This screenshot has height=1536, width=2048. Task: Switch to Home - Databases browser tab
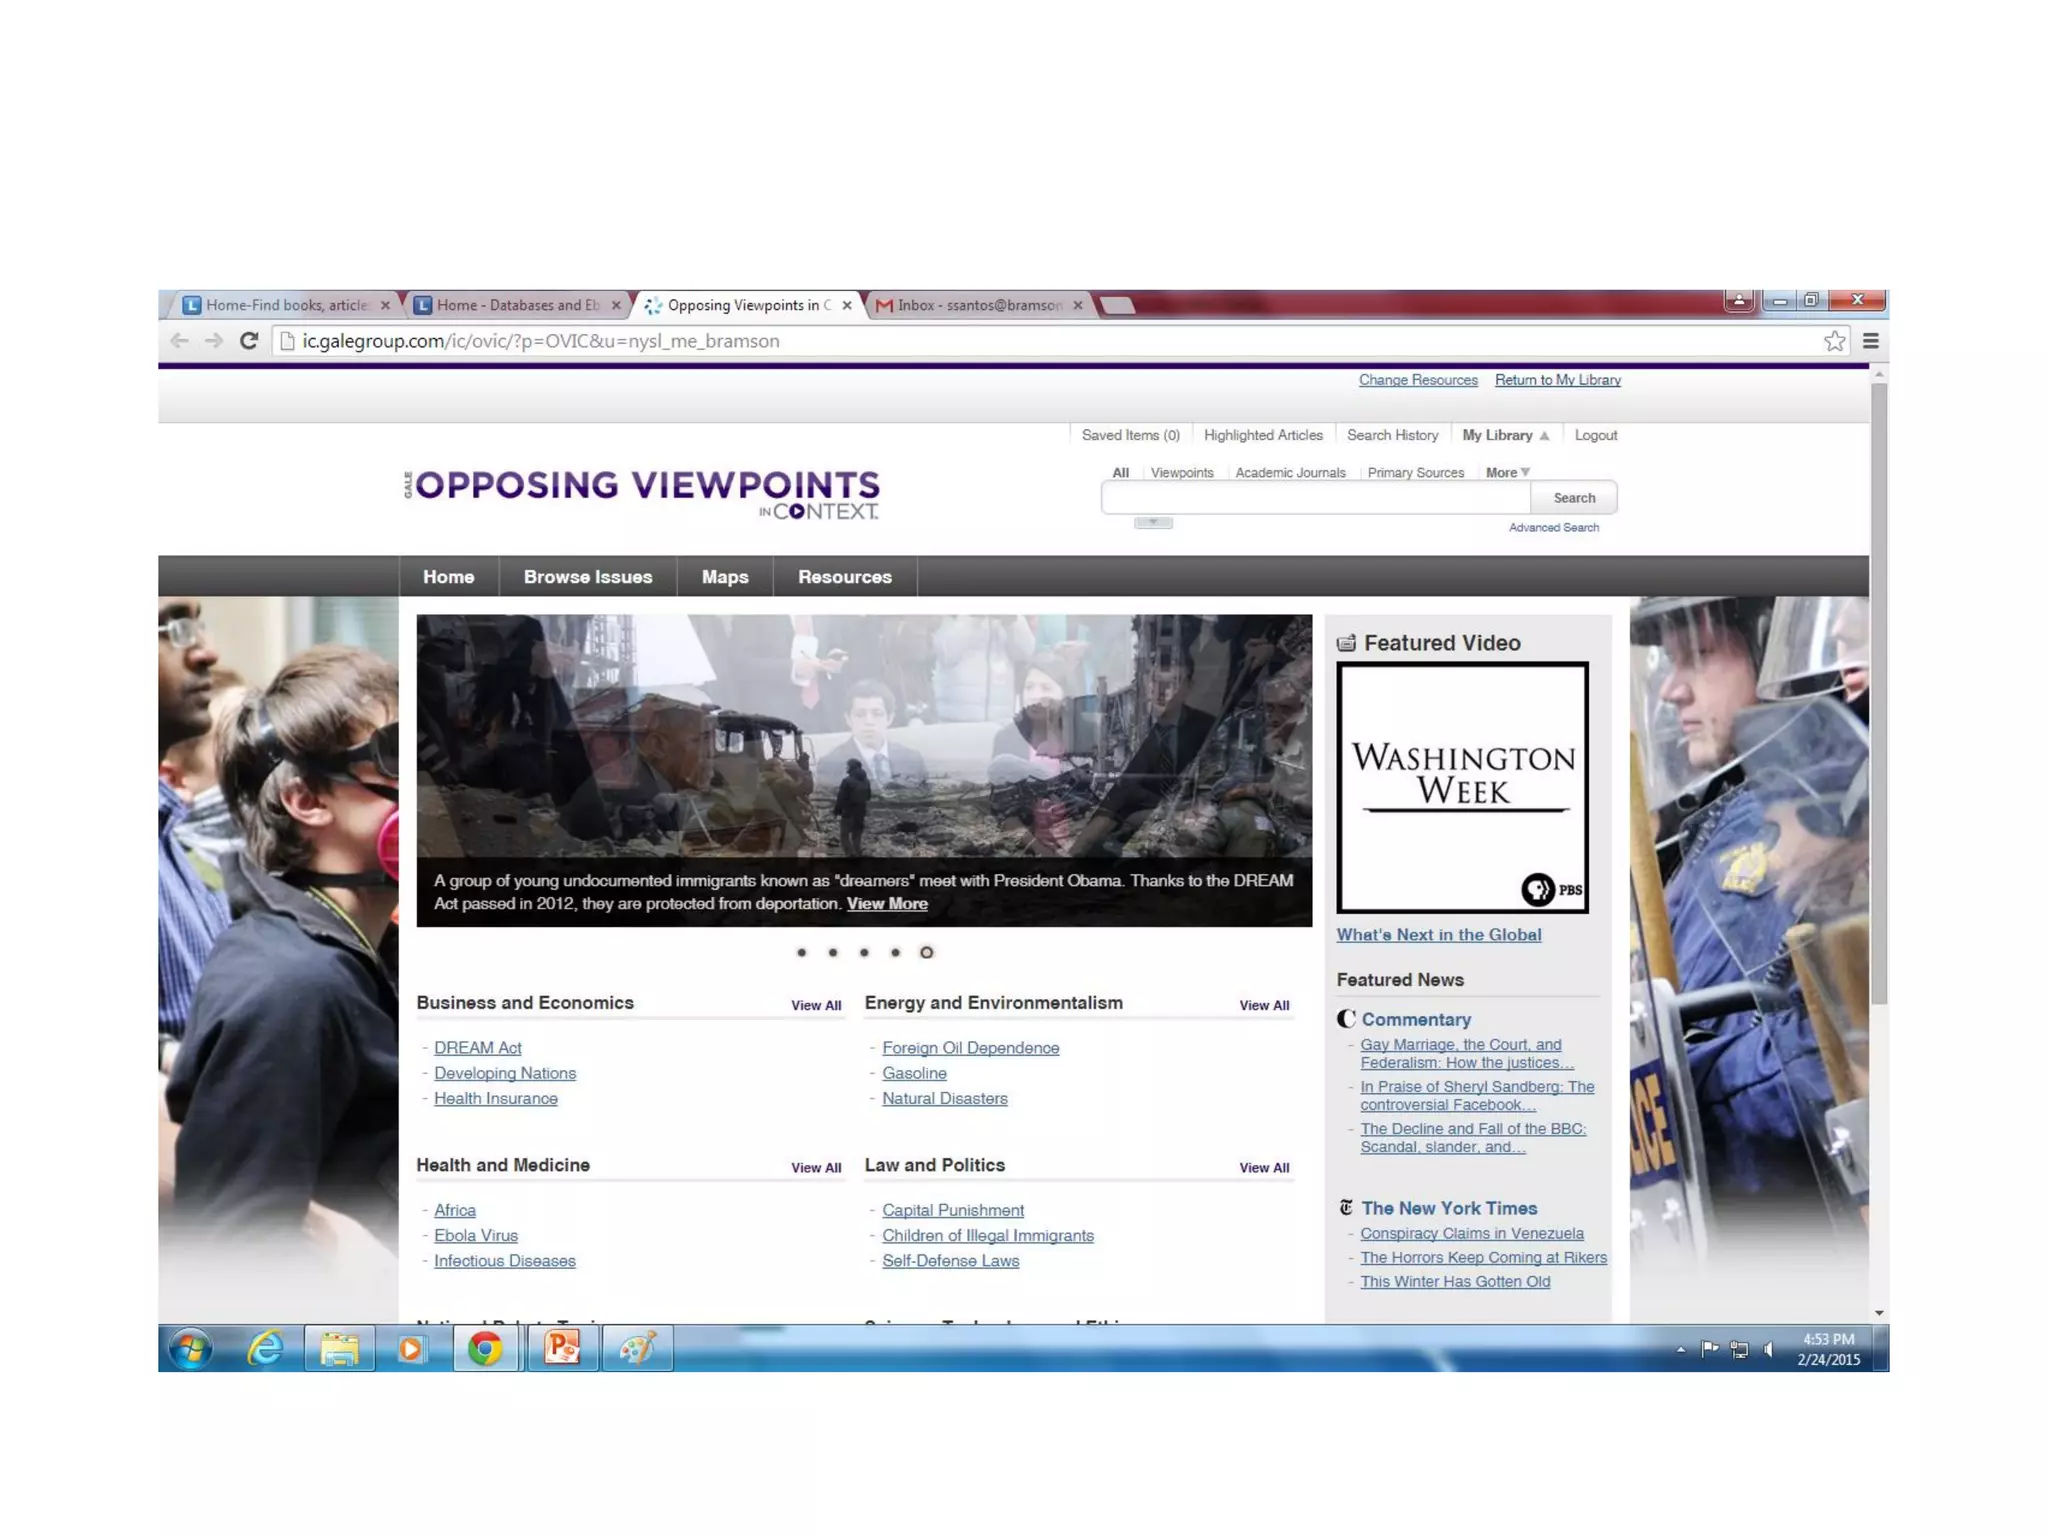[517, 305]
